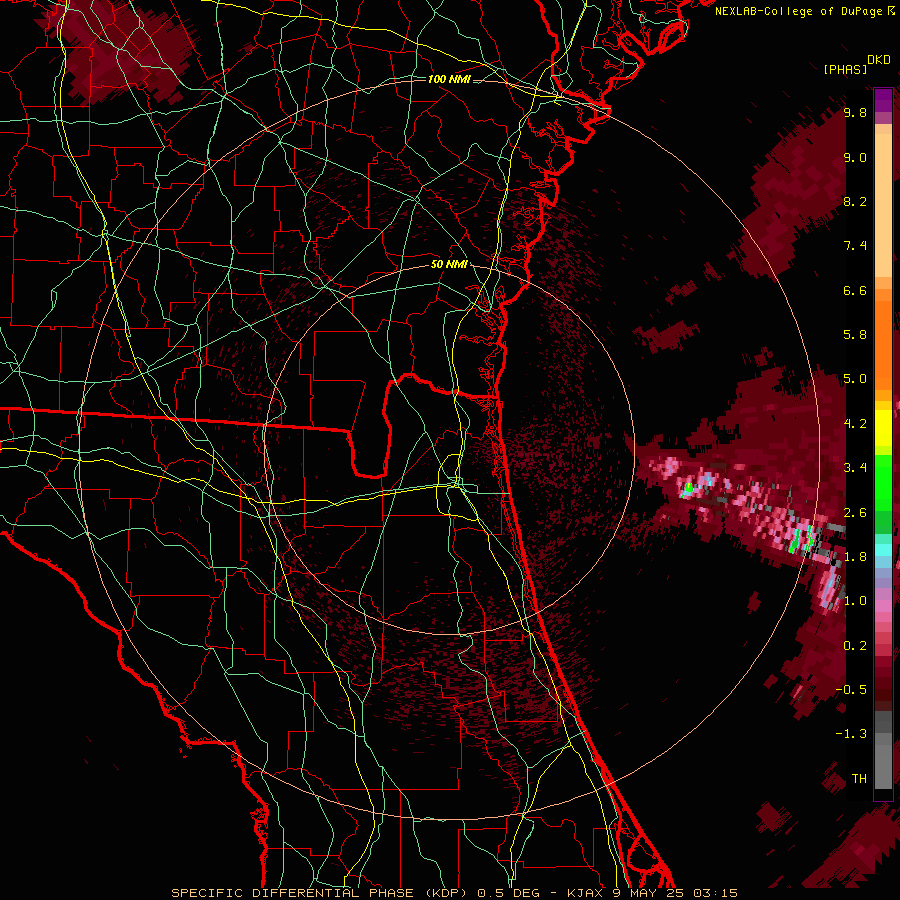Click the 4.2 value on KDP scale
Image resolution: width=900 pixels, height=900 pixels.
click(x=855, y=424)
